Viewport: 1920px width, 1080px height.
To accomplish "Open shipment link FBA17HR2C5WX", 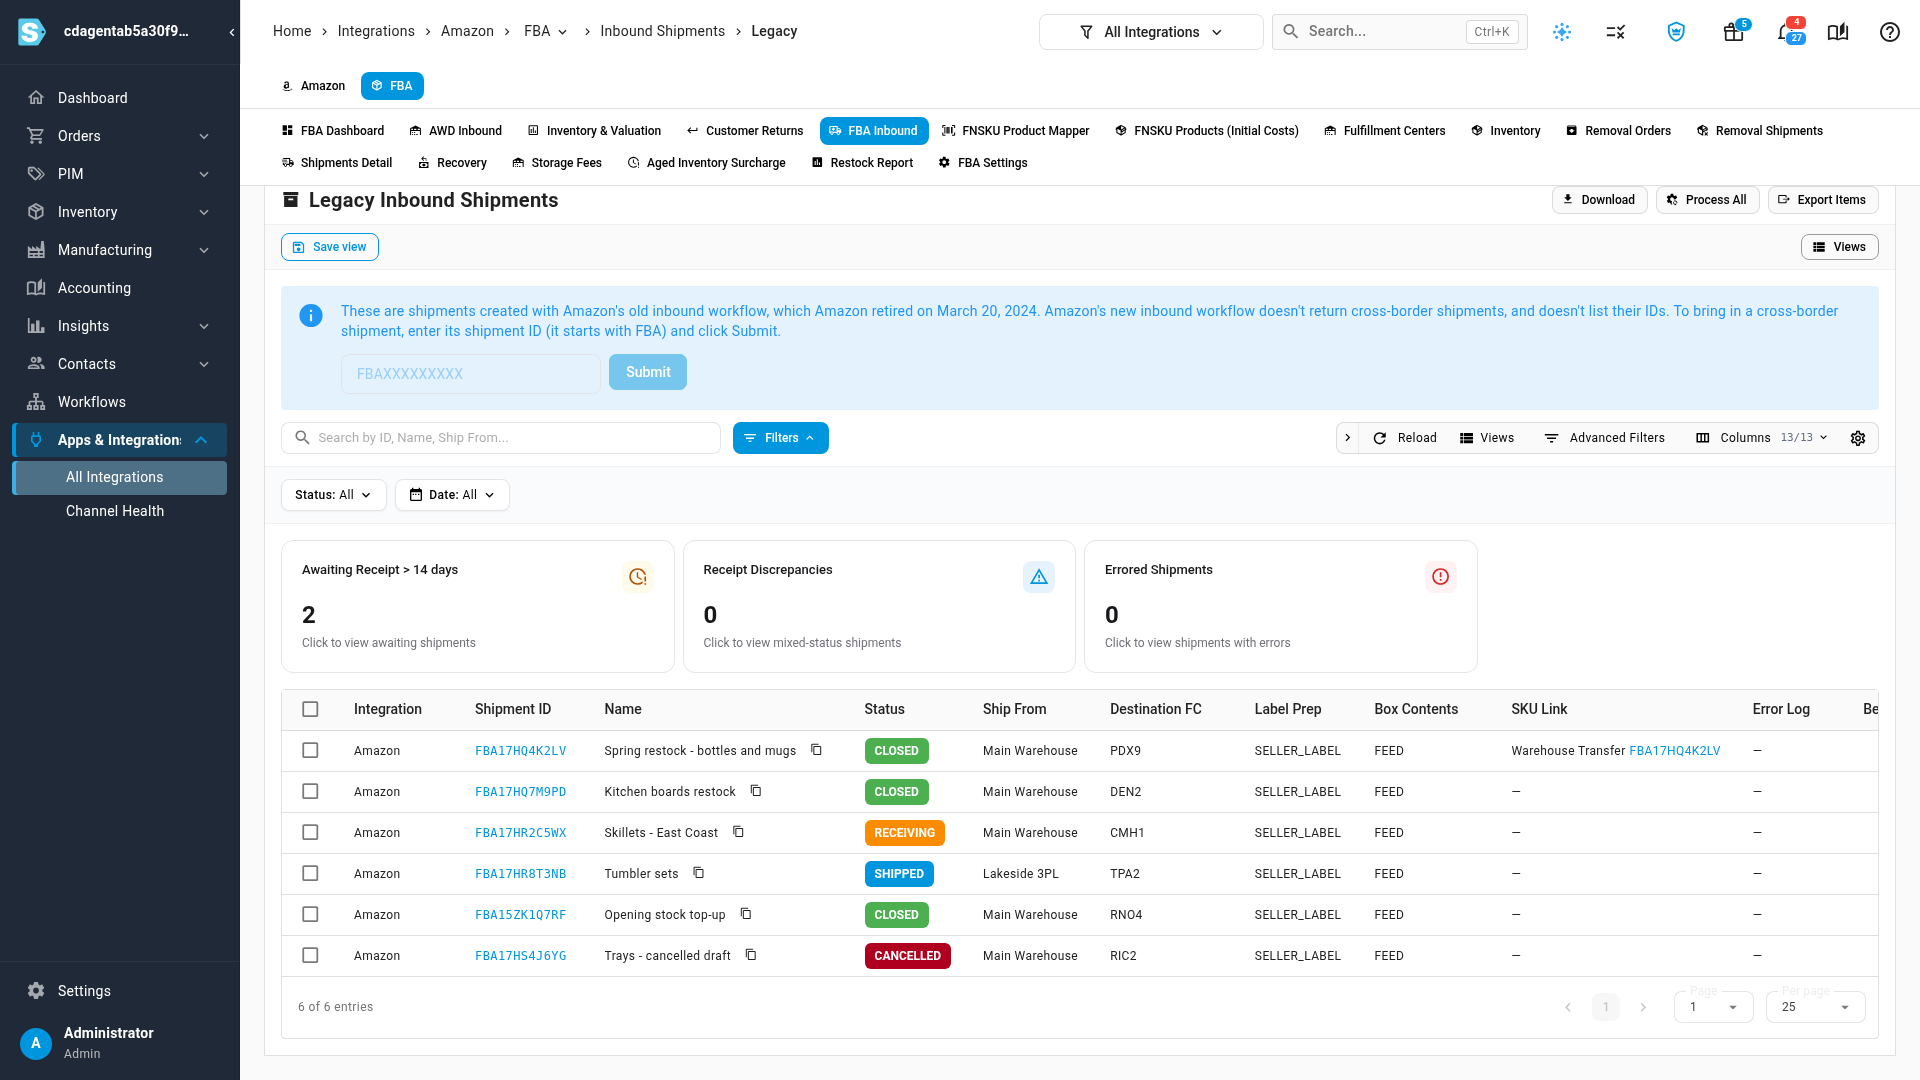I will pyautogui.click(x=520, y=833).
